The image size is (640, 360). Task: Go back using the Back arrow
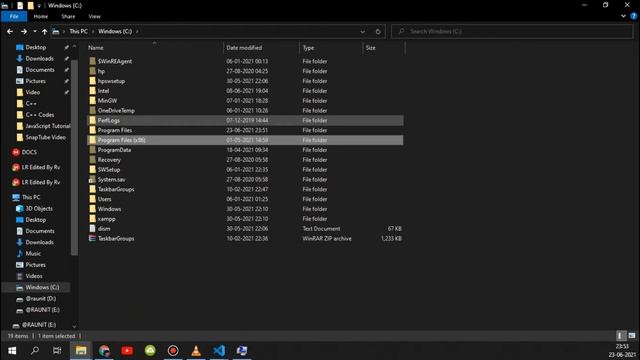(10, 31)
